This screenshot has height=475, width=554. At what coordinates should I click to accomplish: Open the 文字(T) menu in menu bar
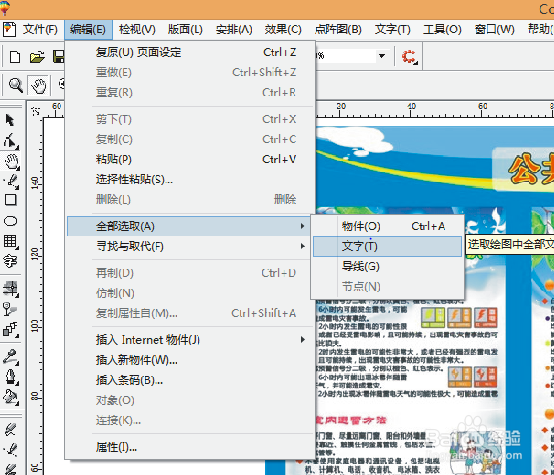click(x=393, y=29)
